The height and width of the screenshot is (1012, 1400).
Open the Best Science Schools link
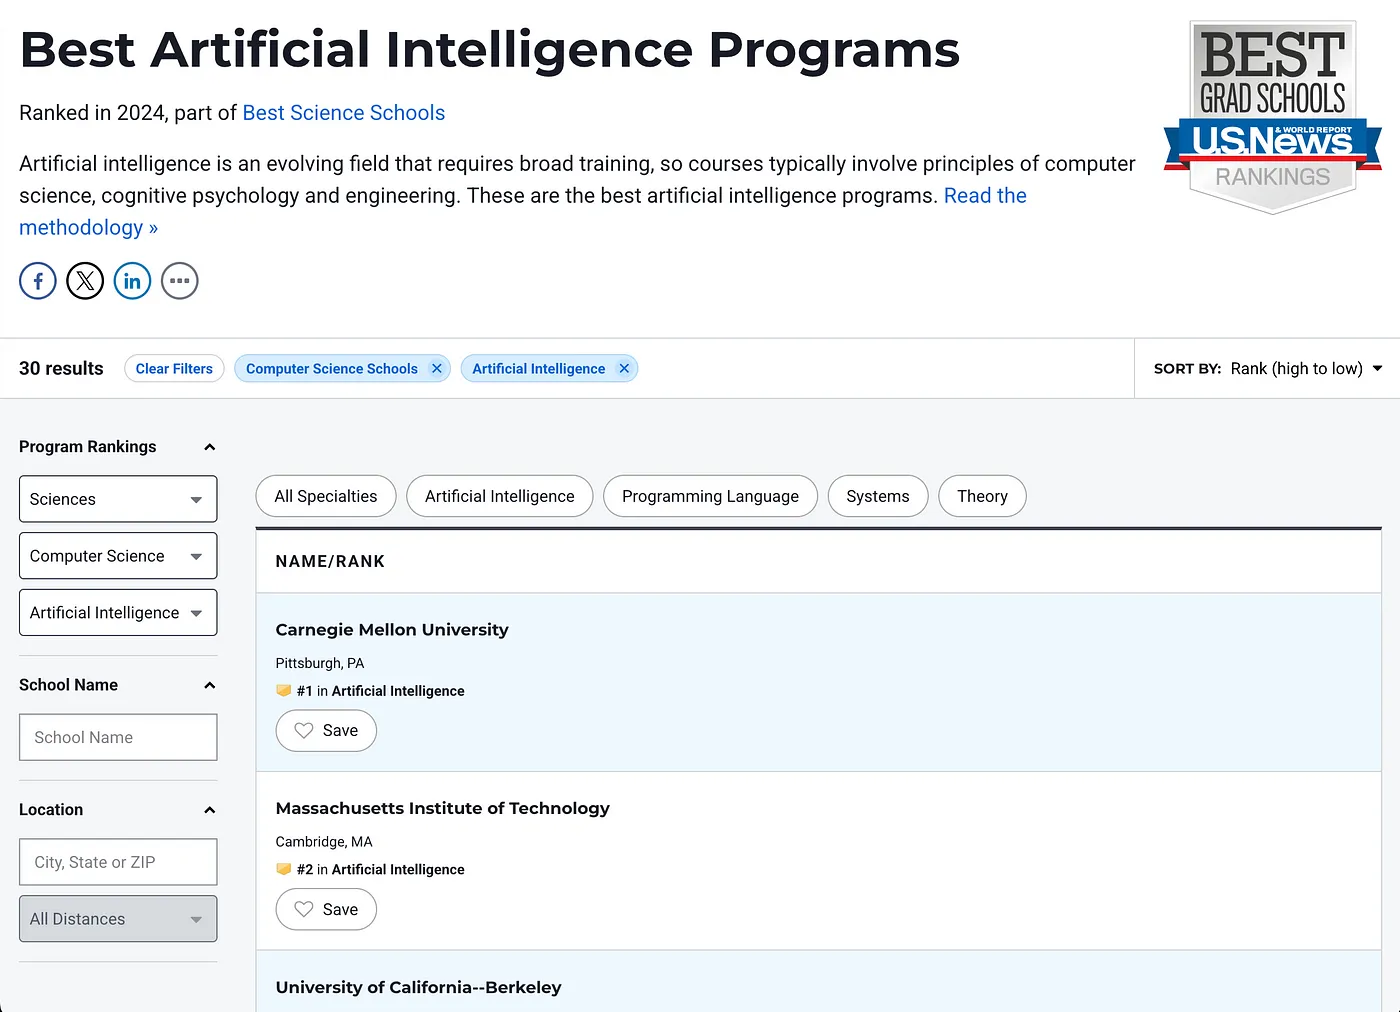[x=344, y=113]
